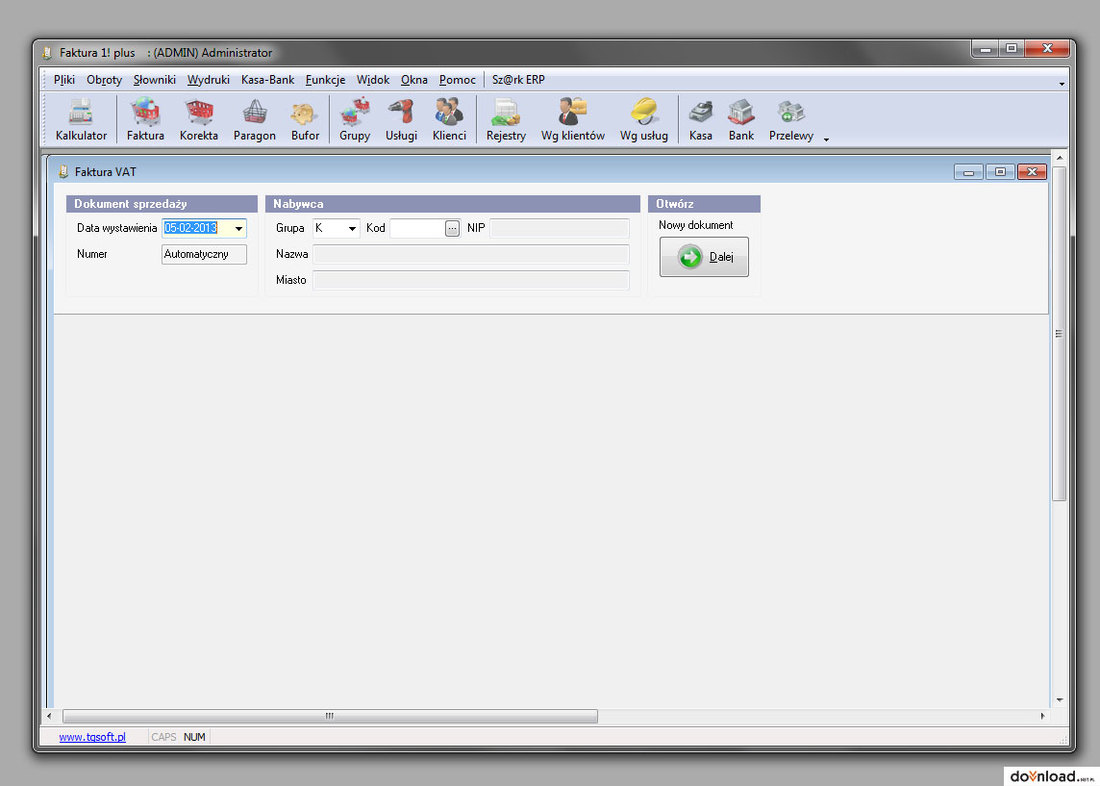
Task: Click the CAPS status bar indicator
Action: pyautogui.click(x=163, y=737)
